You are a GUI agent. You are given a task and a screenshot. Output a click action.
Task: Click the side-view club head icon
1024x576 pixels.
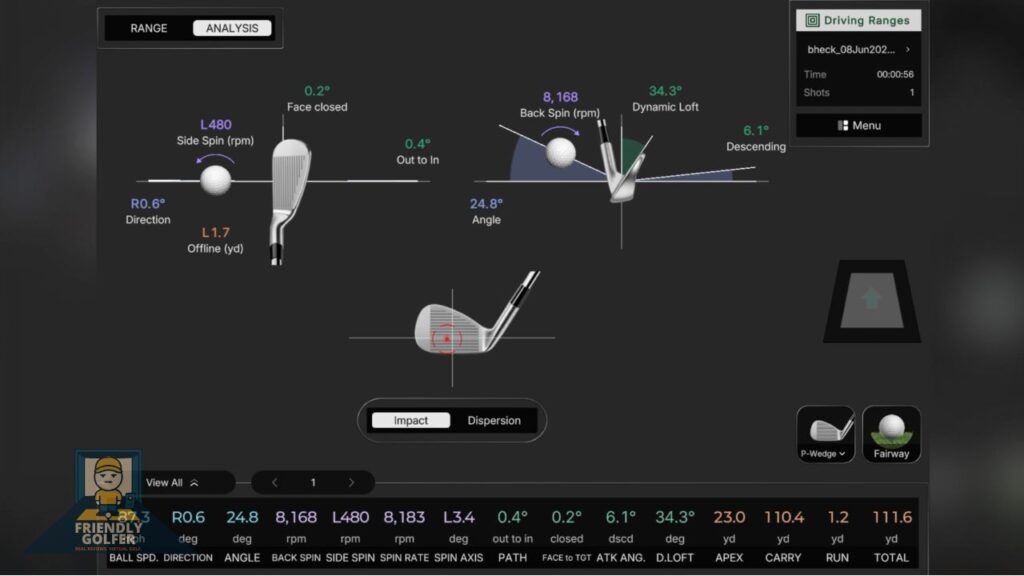coord(620,161)
